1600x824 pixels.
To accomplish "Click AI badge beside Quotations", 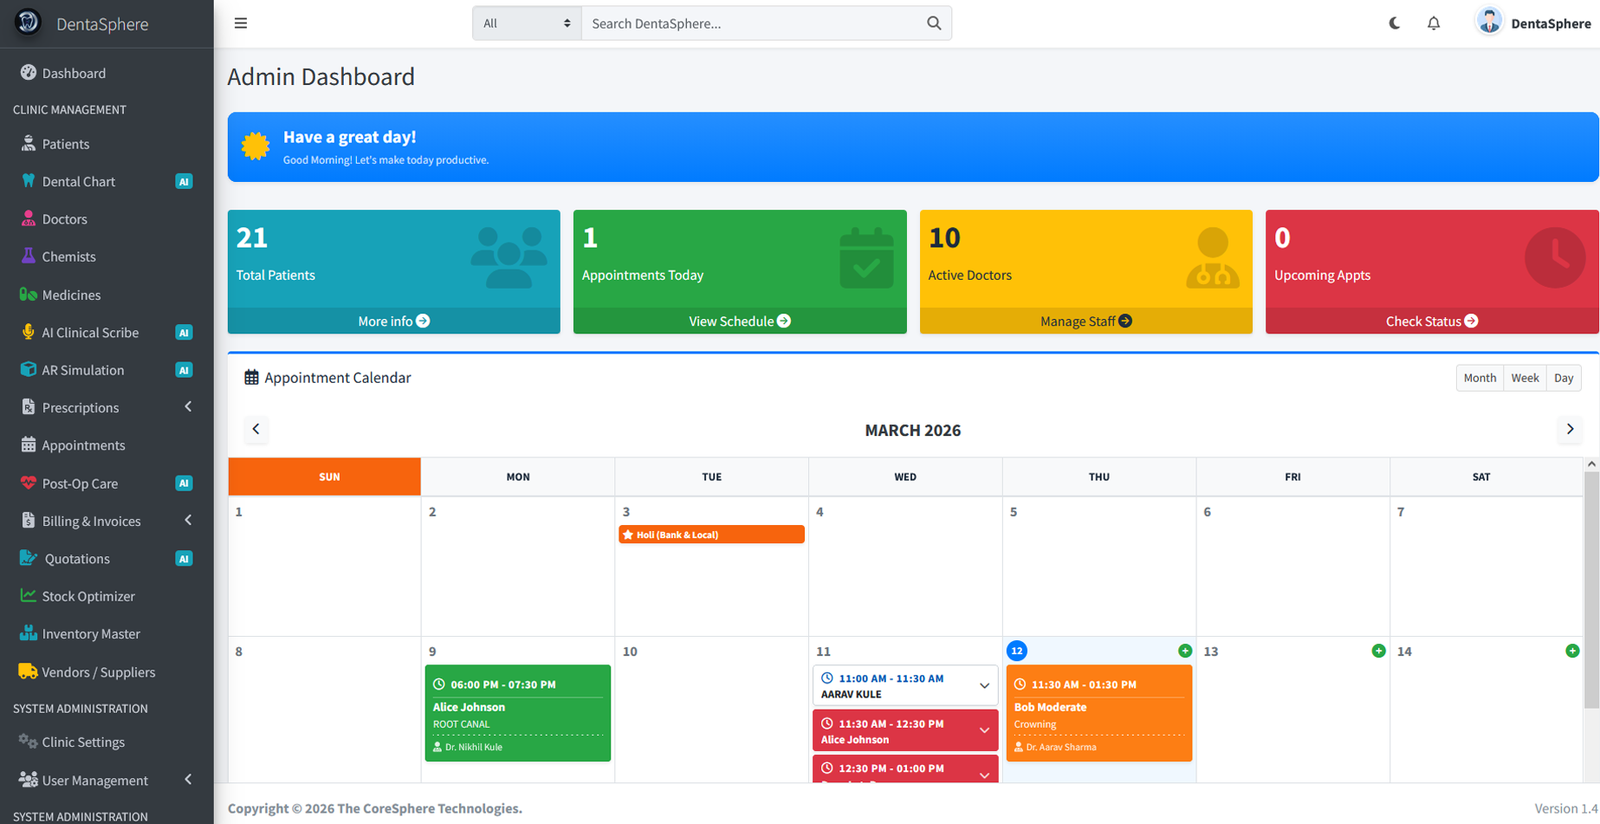I will 184,559.
